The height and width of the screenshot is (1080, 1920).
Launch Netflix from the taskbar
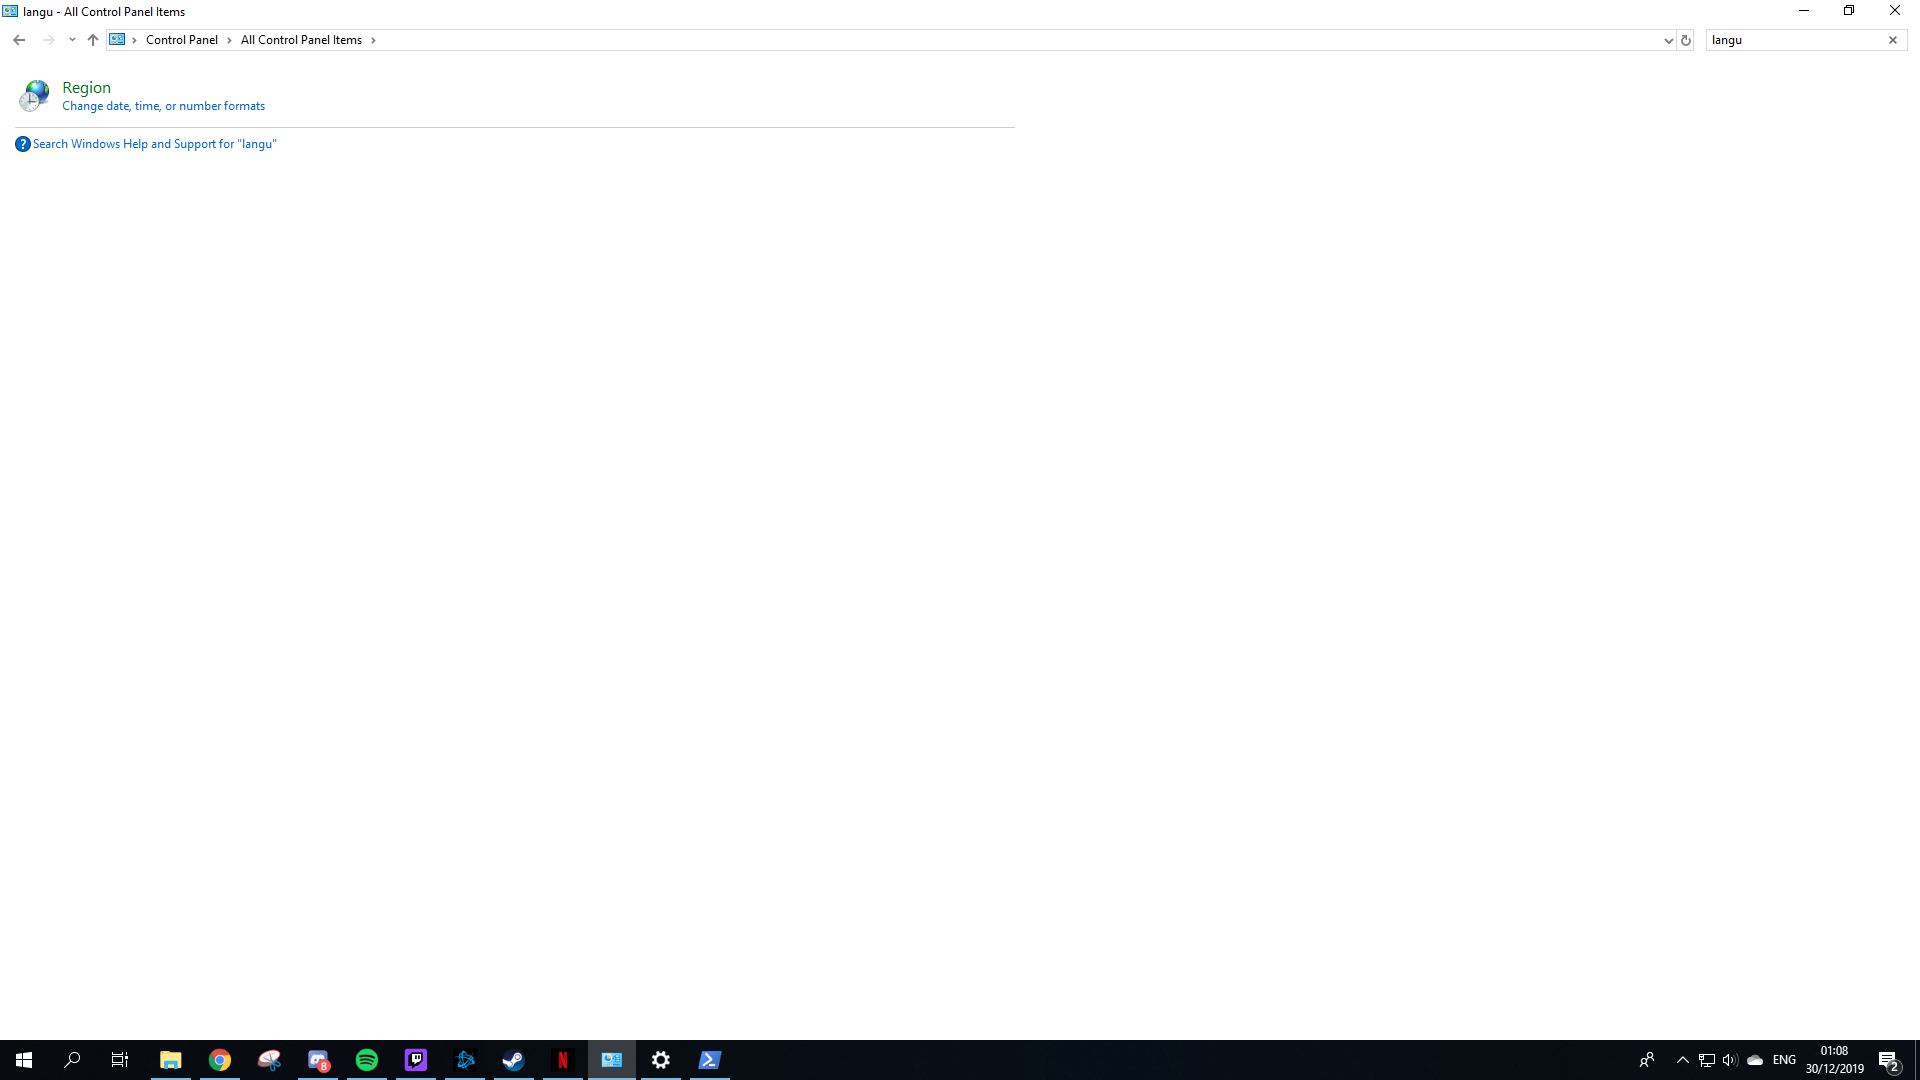click(563, 1060)
